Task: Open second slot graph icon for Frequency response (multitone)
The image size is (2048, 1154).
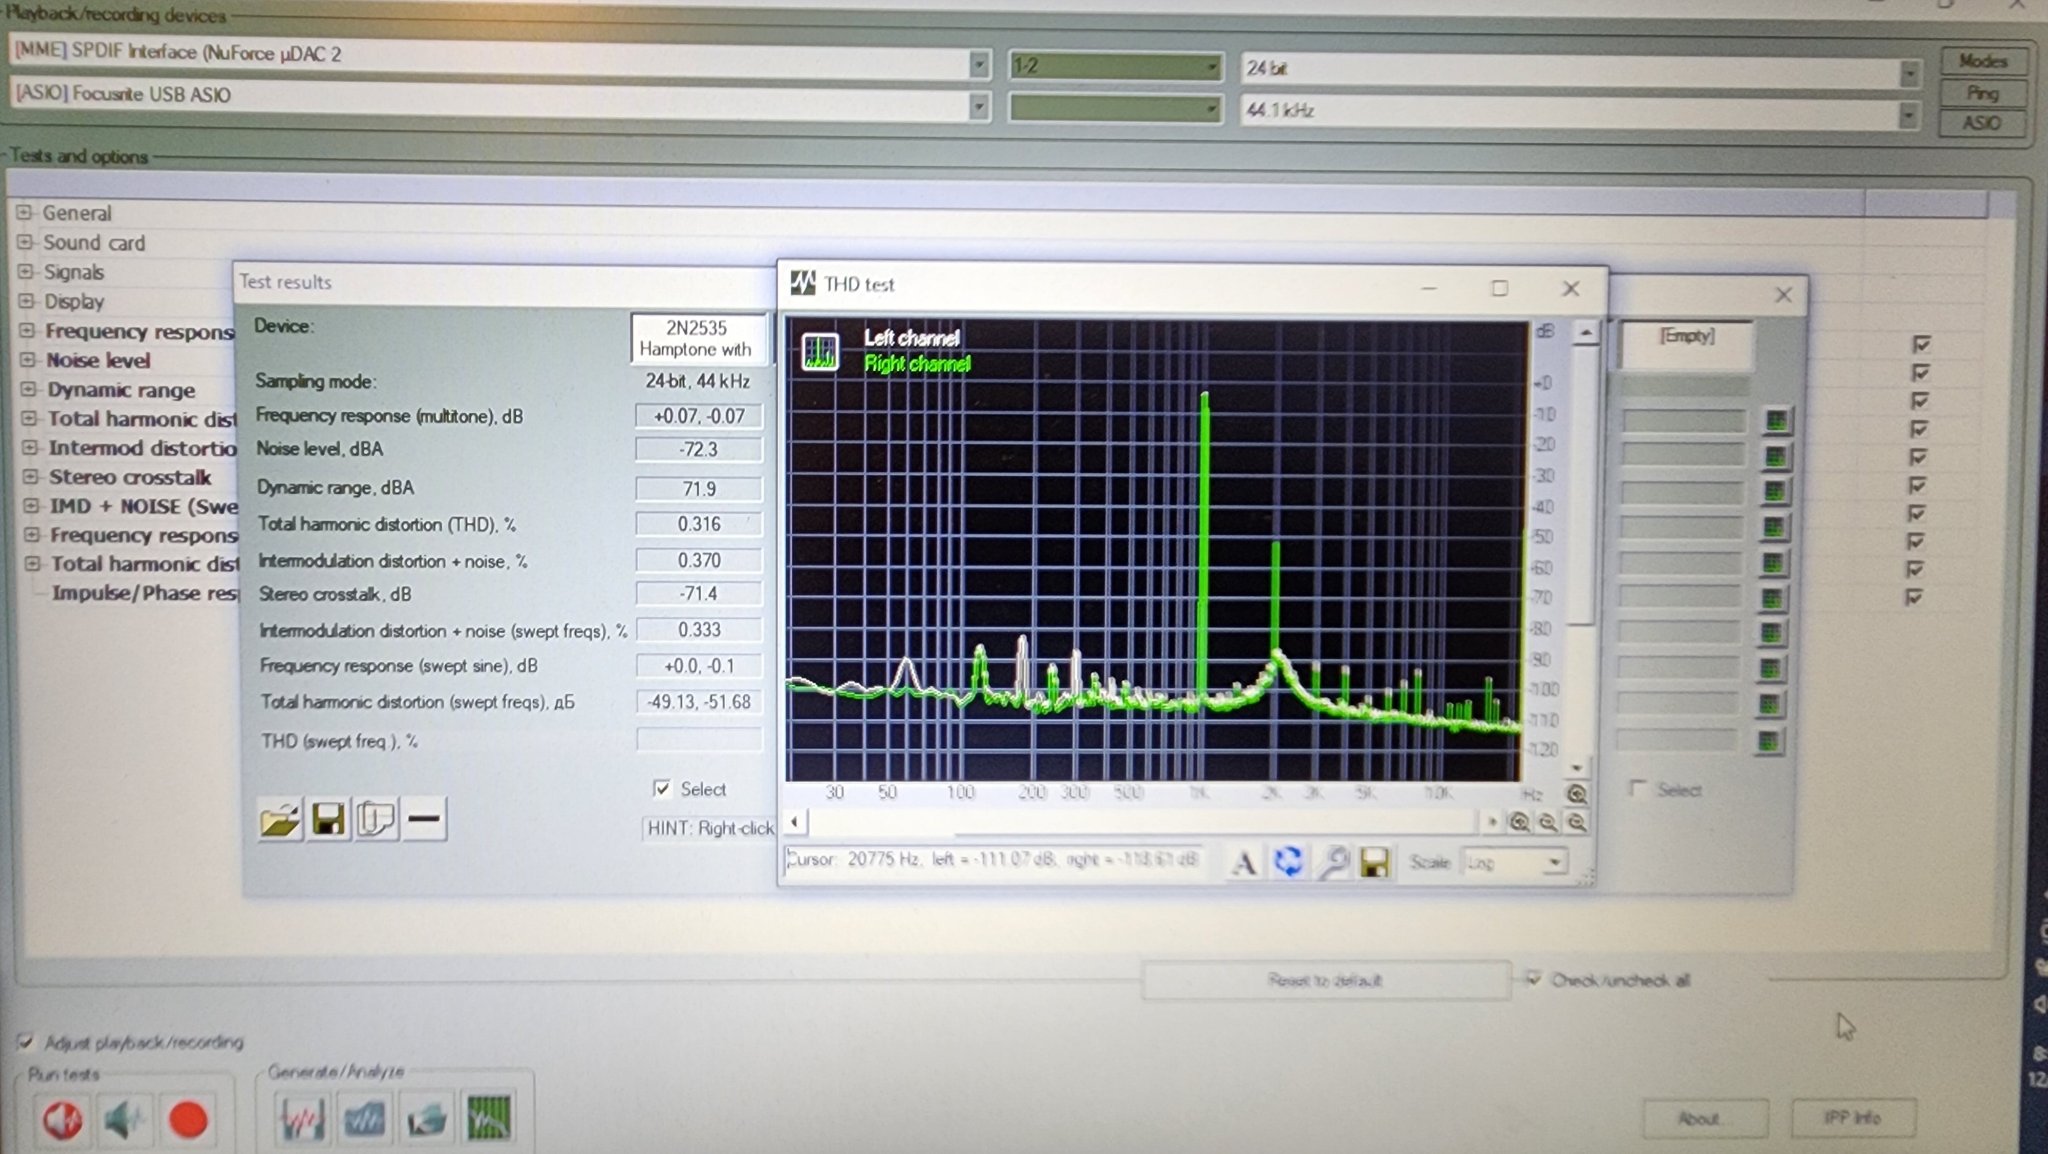Action: pos(1776,420)
